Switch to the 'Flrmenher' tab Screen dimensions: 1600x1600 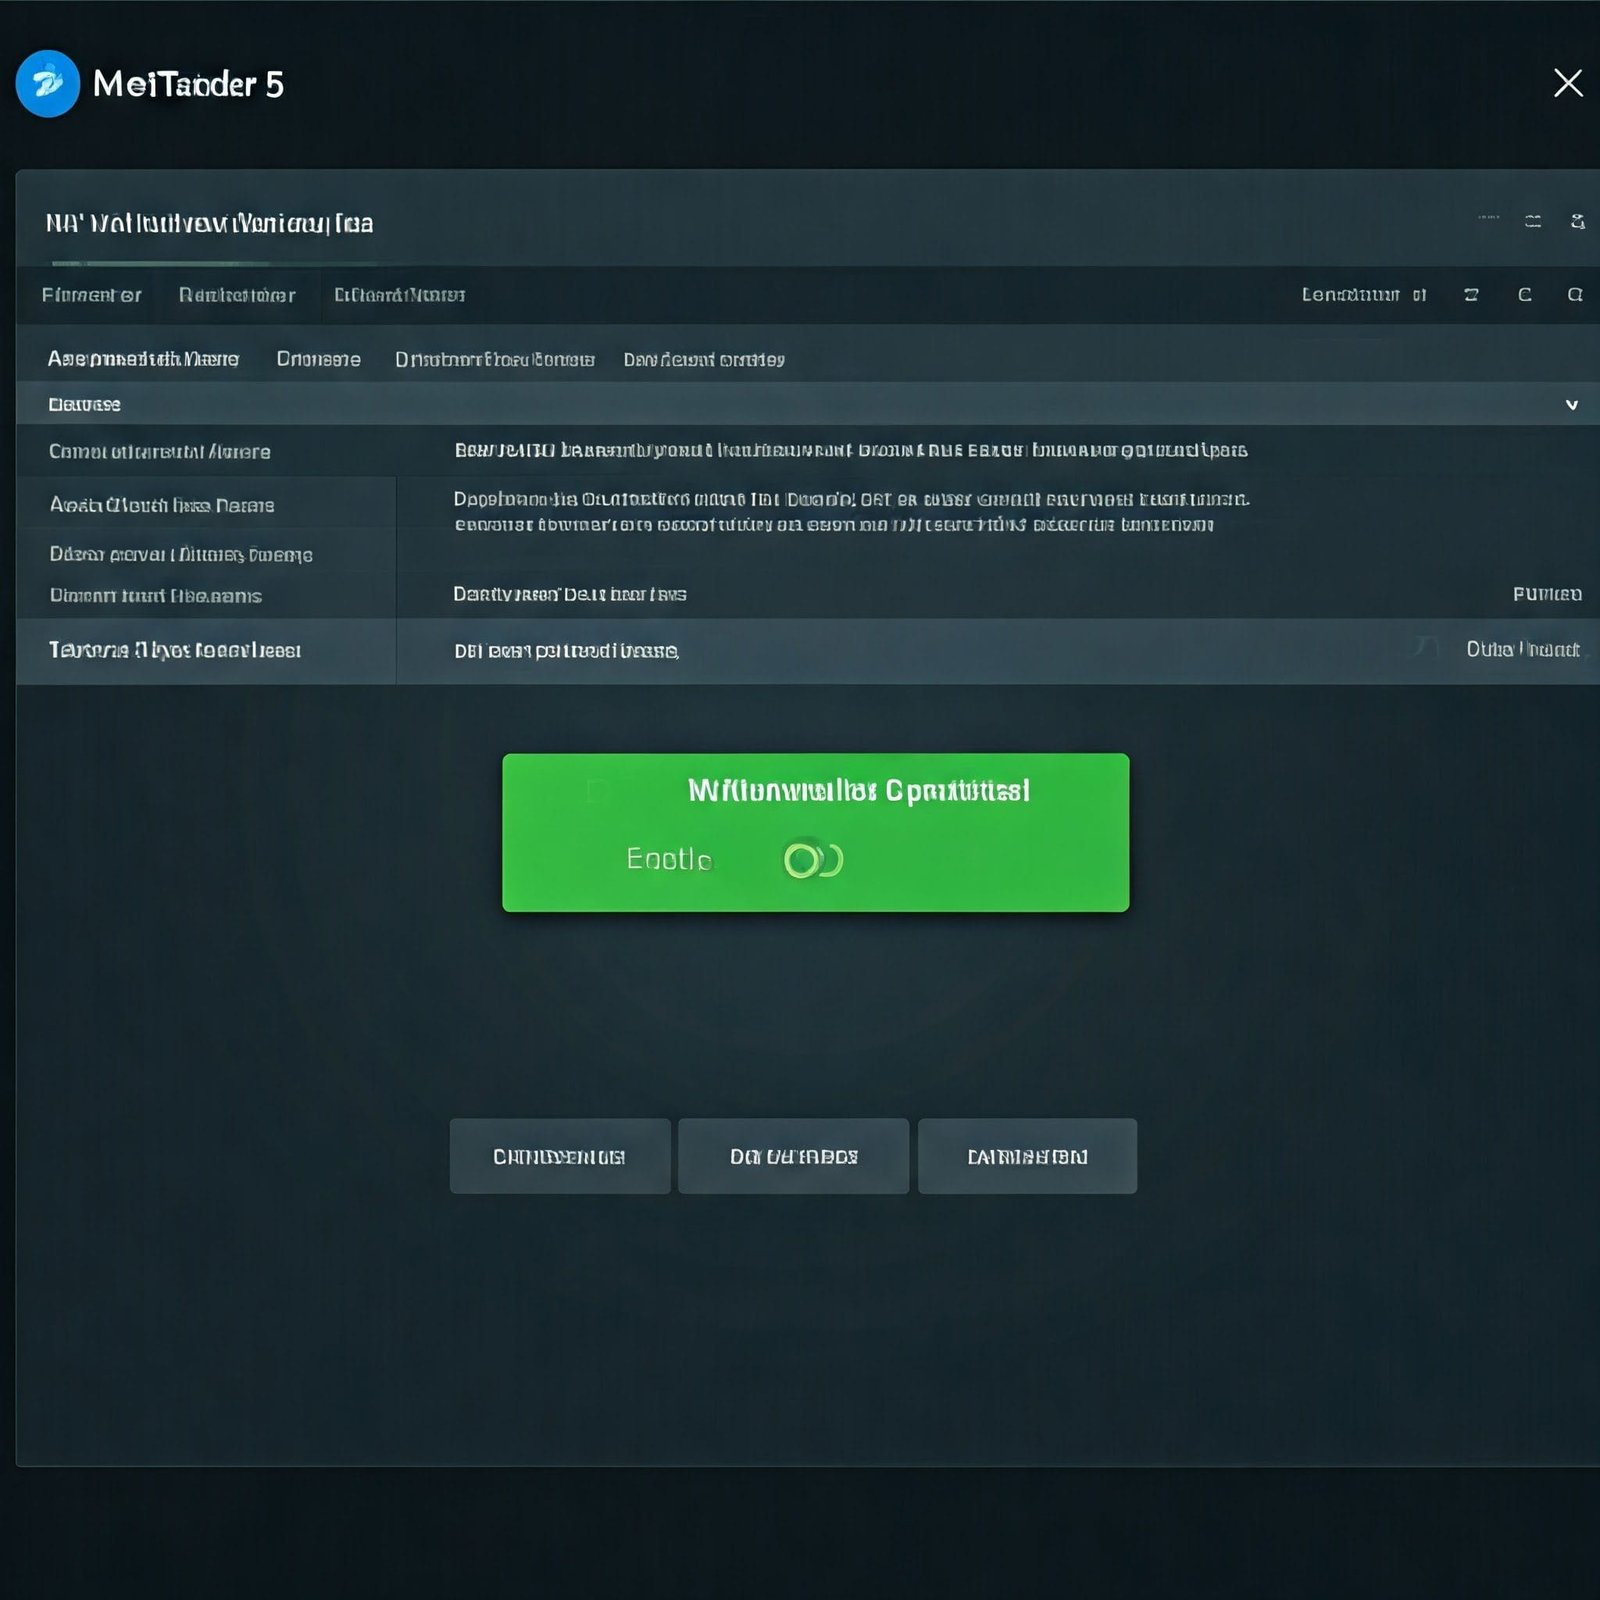91,295
